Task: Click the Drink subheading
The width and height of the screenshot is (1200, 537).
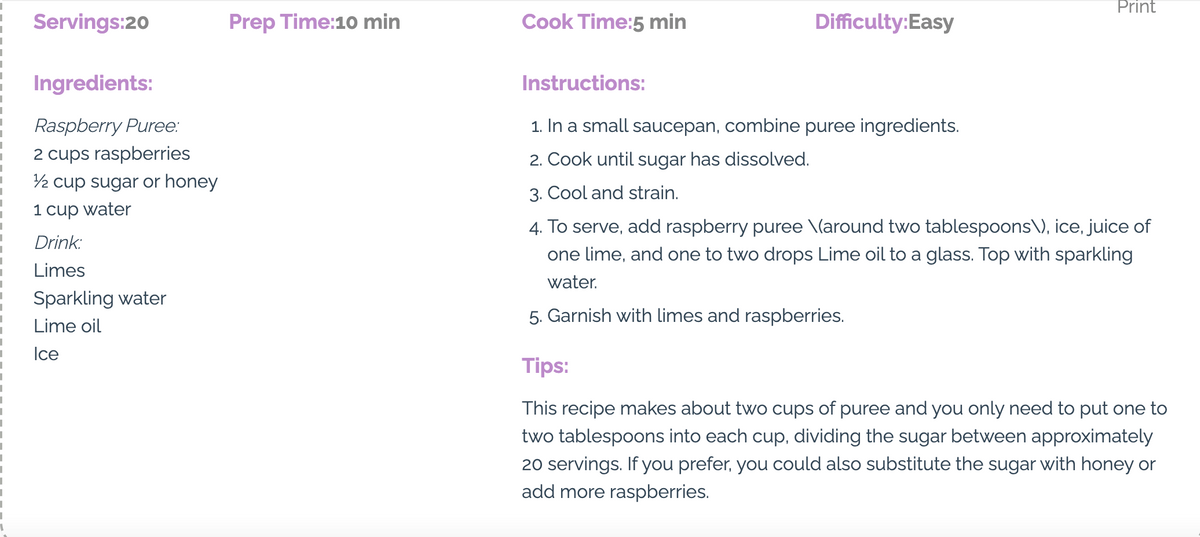Action: 58,243
